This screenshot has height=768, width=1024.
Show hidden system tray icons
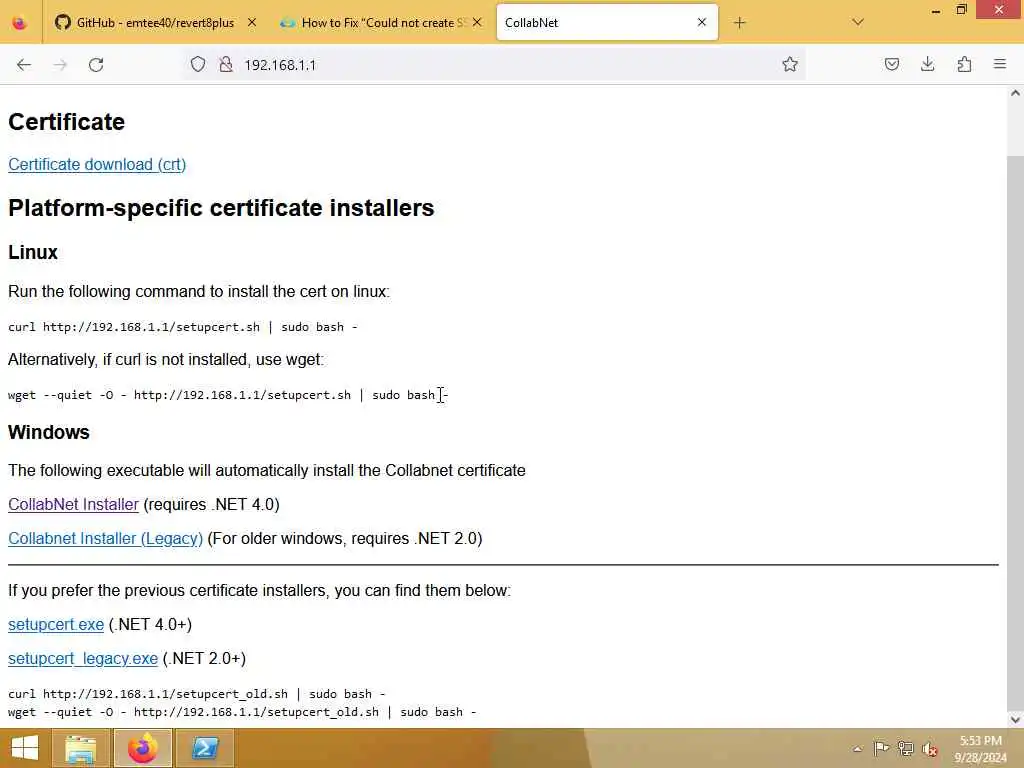tap(857, 749)
